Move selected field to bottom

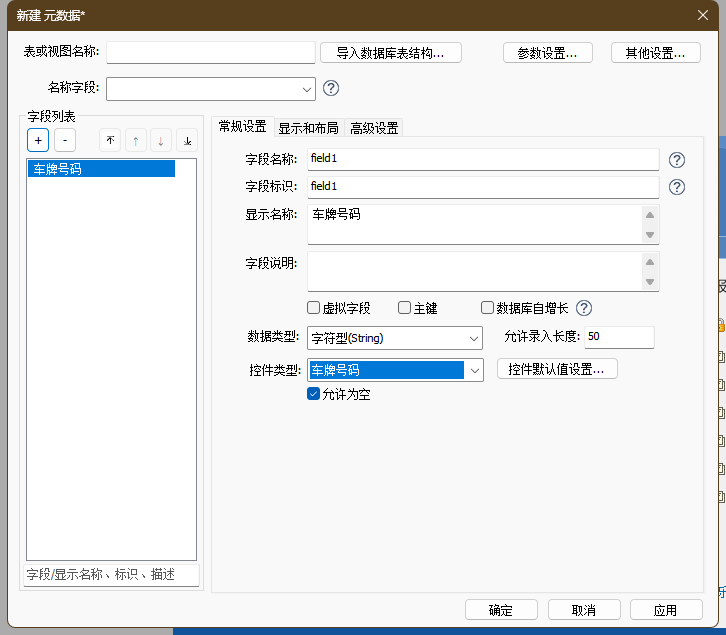click(187, 141)
